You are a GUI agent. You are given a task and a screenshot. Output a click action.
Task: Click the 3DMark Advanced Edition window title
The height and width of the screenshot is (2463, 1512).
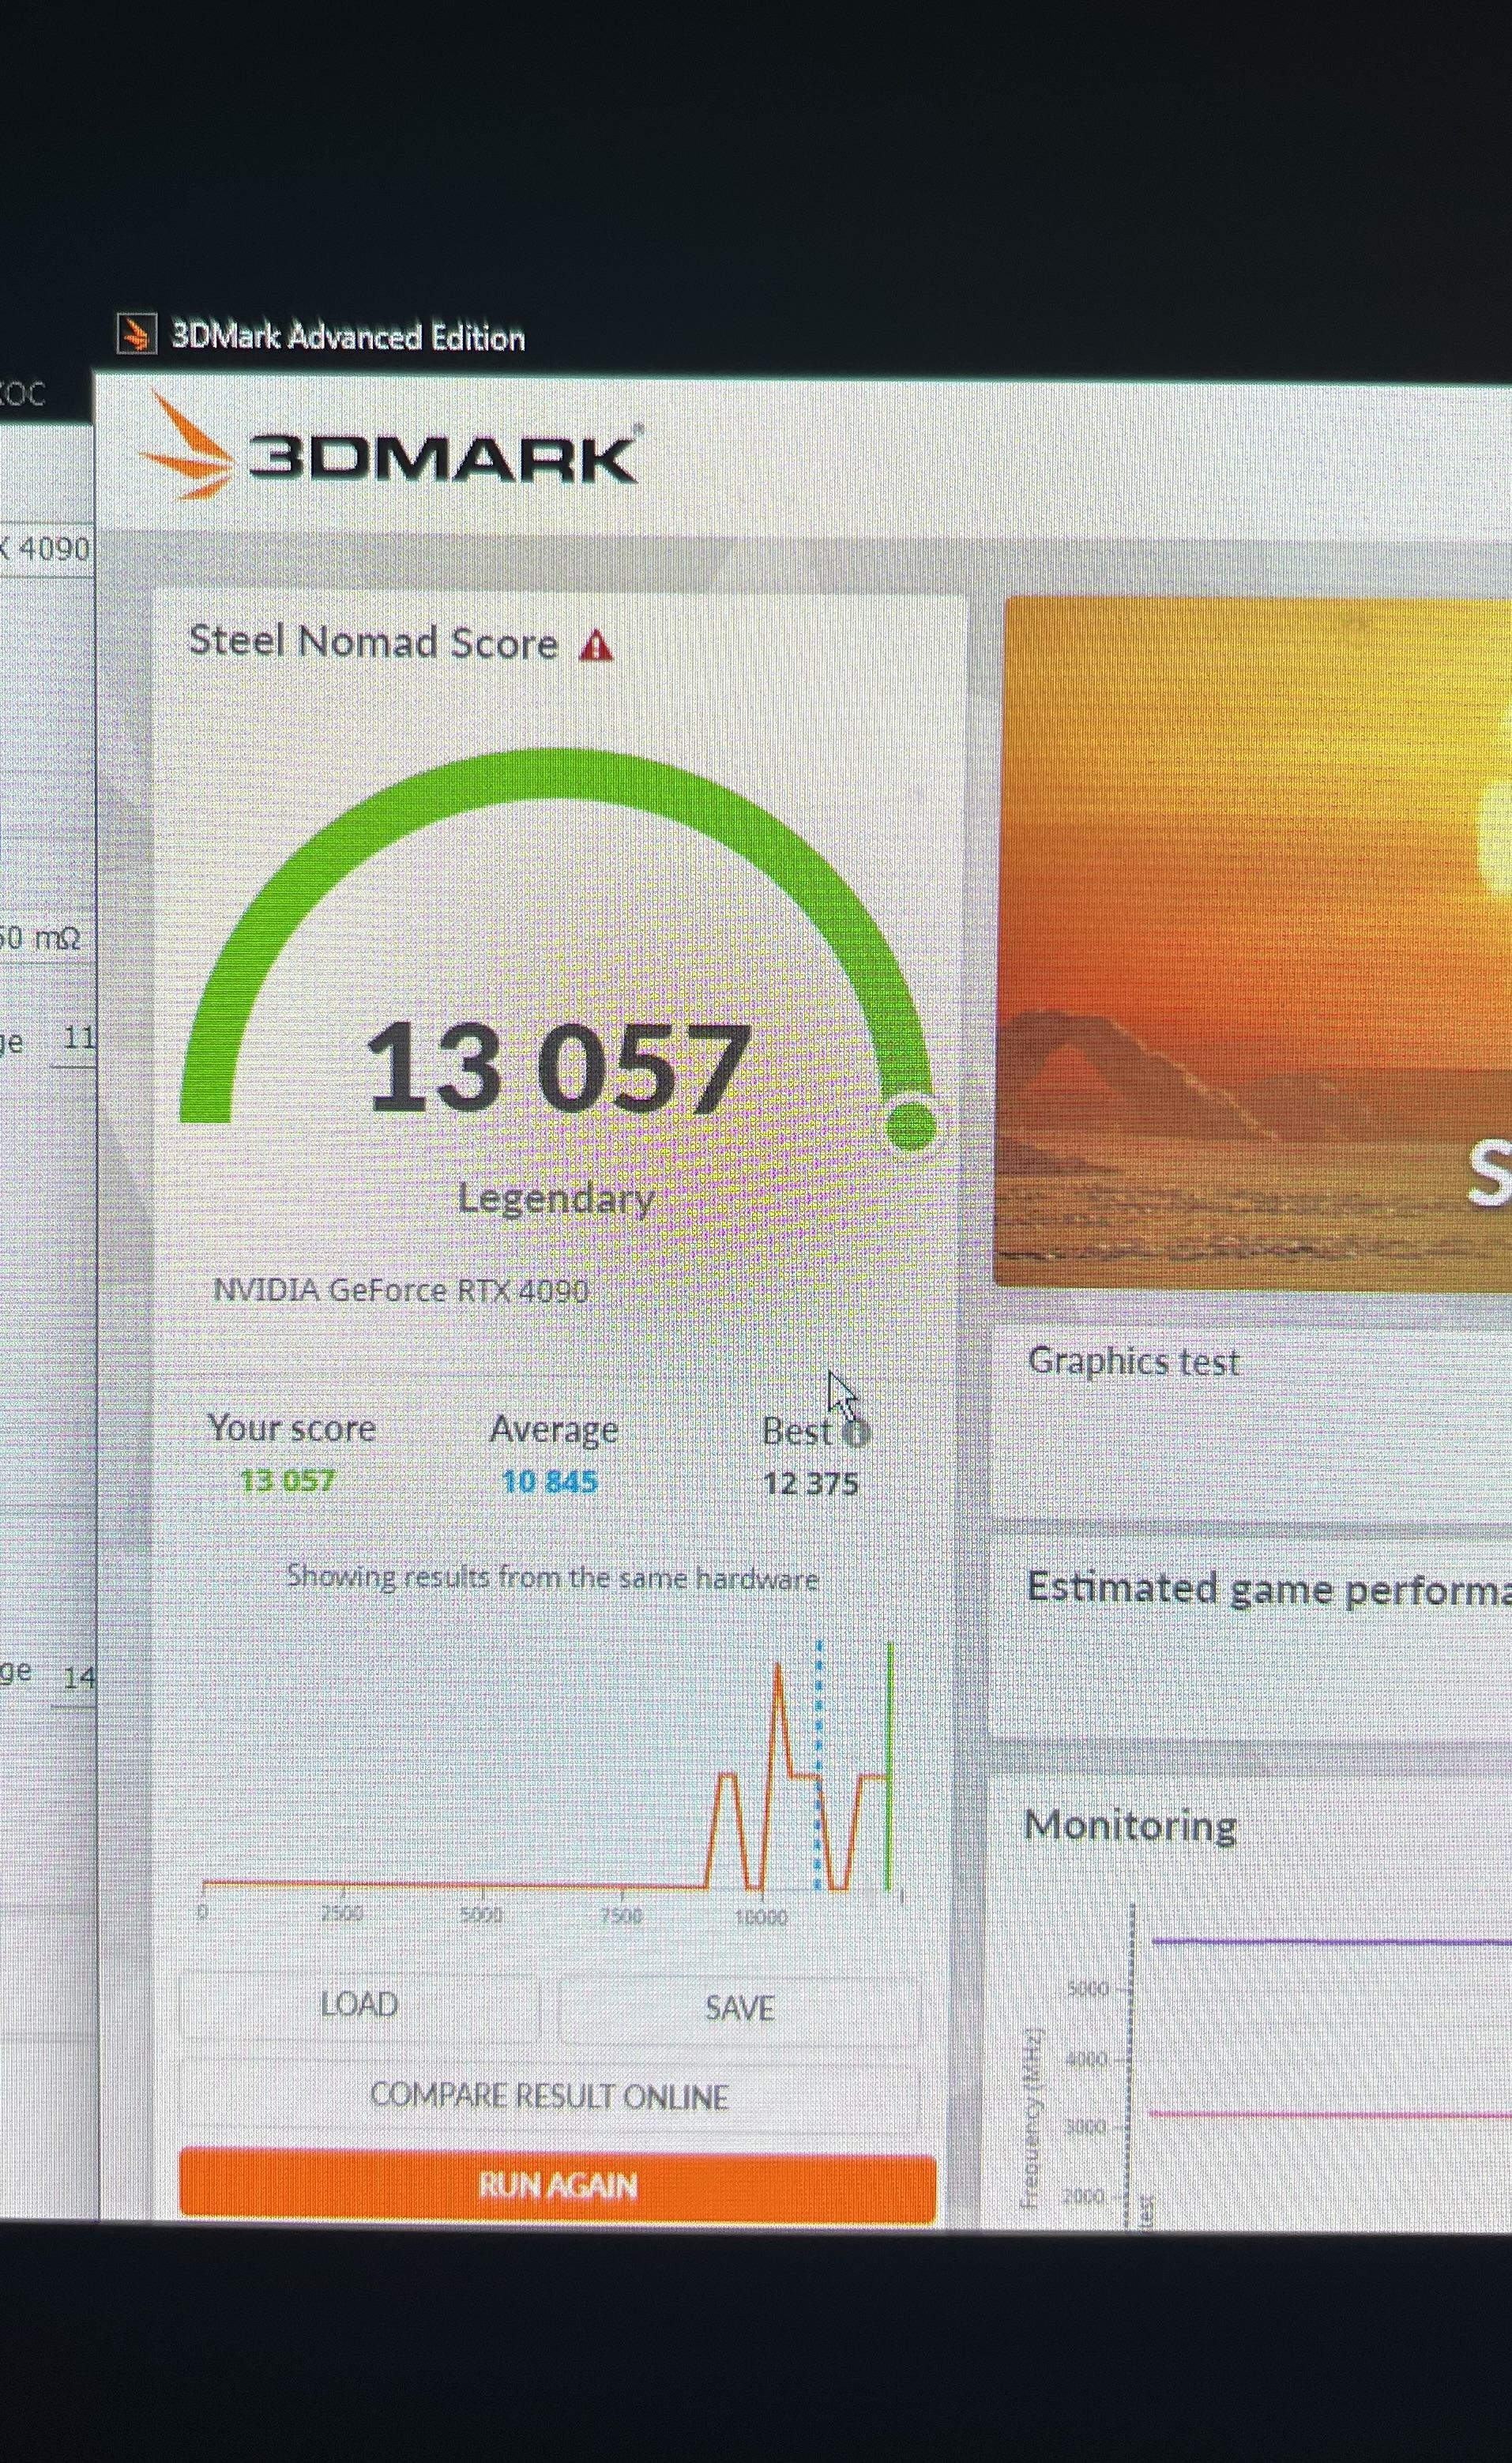pos(348,337)
